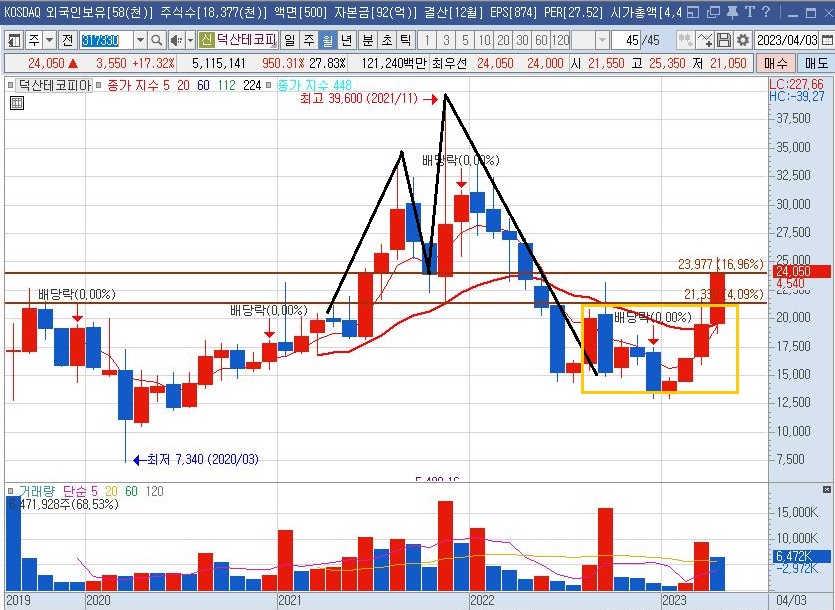835x610 pixels.
Task: Click the LC:227,66 label
Action: (x=797, y=84)
